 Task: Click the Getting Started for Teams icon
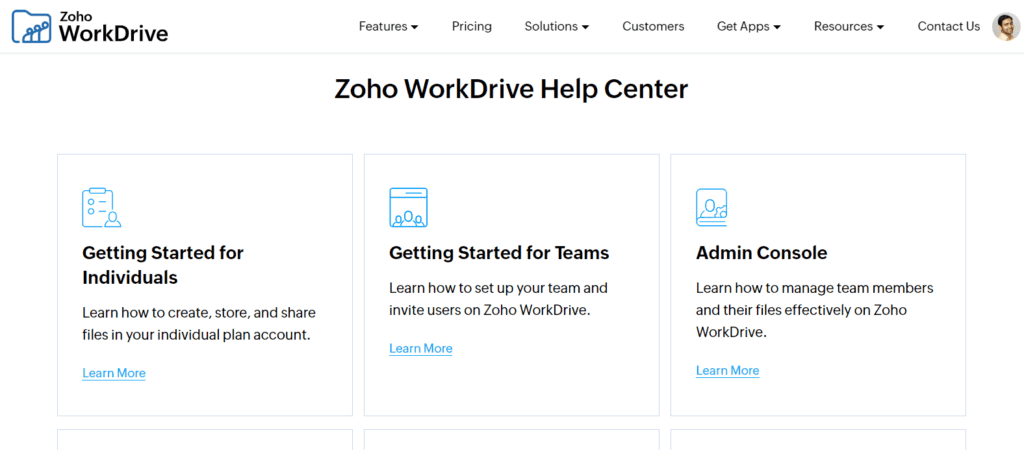pyautogui.click(x=408, y=207)
